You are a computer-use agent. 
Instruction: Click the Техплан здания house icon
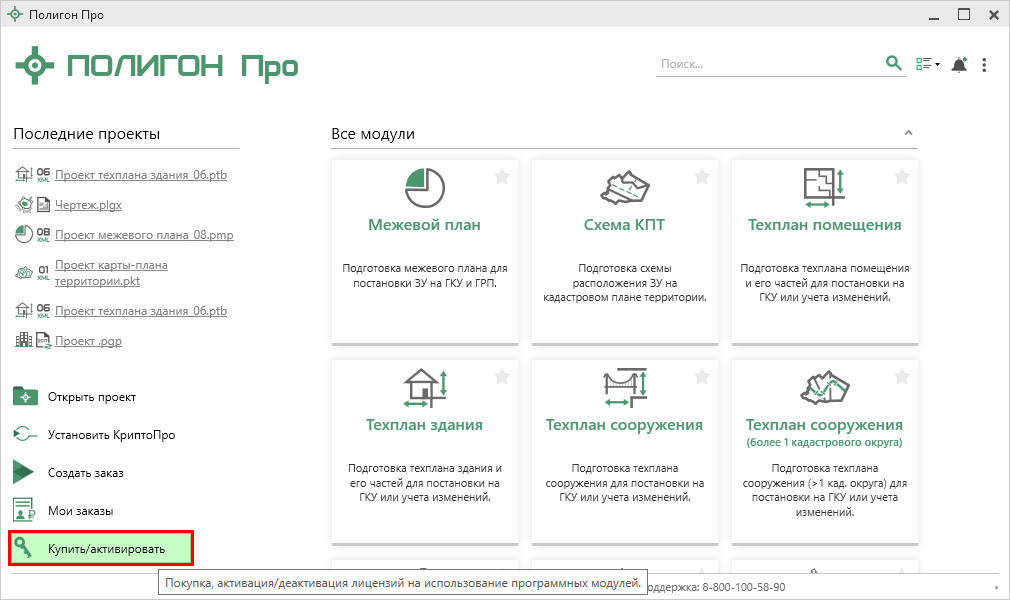point(425,387)
